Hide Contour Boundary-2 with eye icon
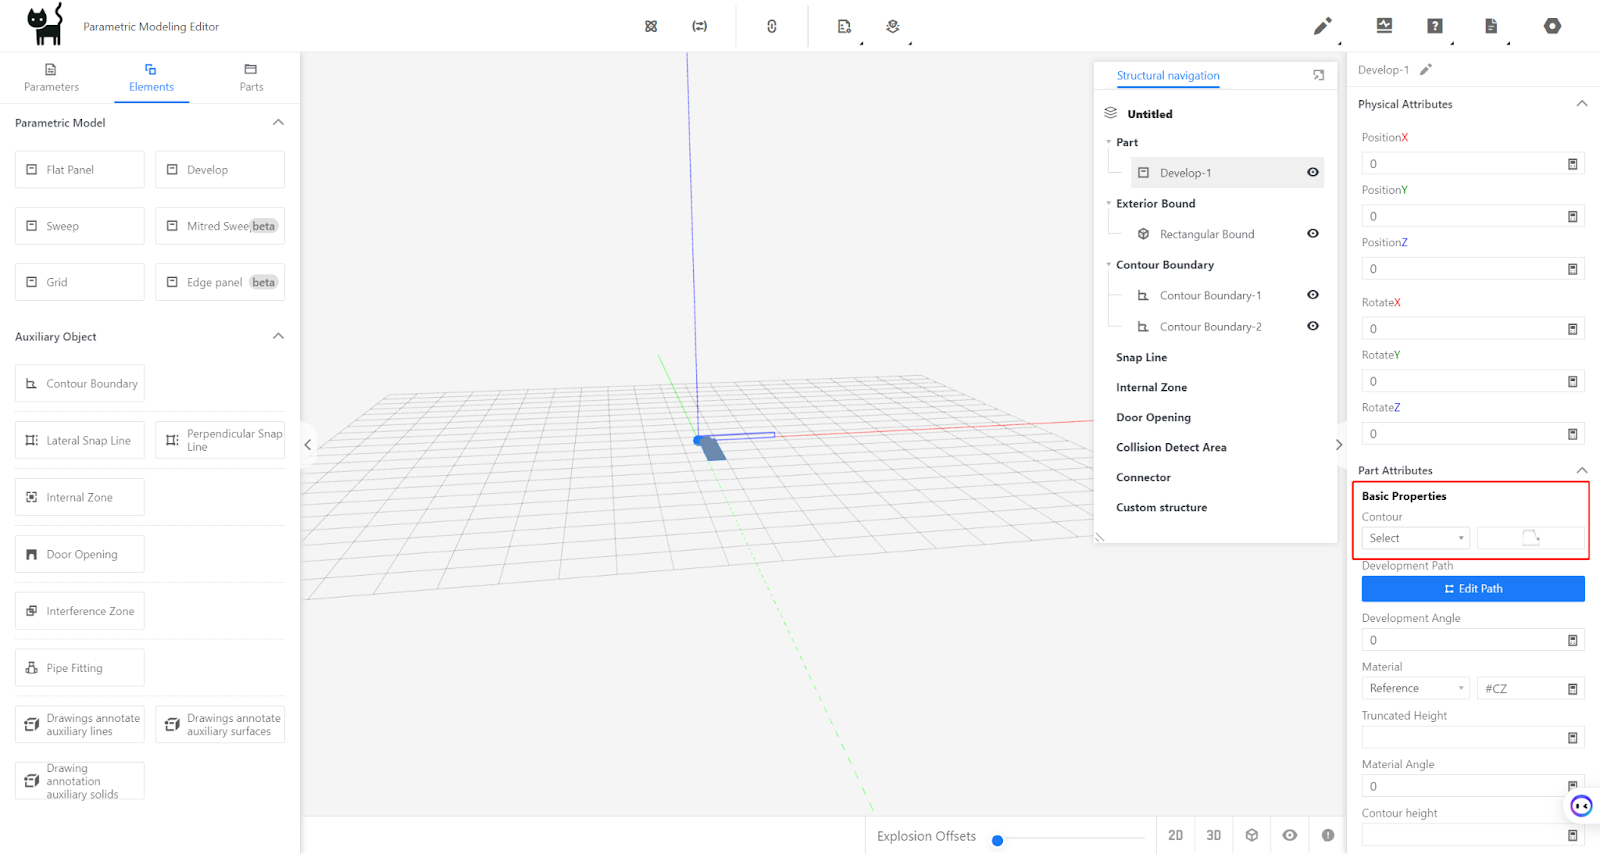This screenshot has height=854, width=1600. [x=1313, y=326]
